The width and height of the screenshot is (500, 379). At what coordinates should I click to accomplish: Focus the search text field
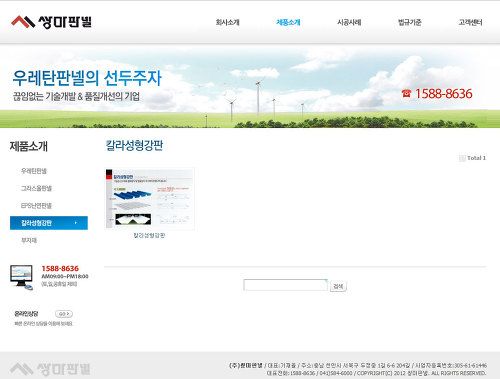pos(285,285)
